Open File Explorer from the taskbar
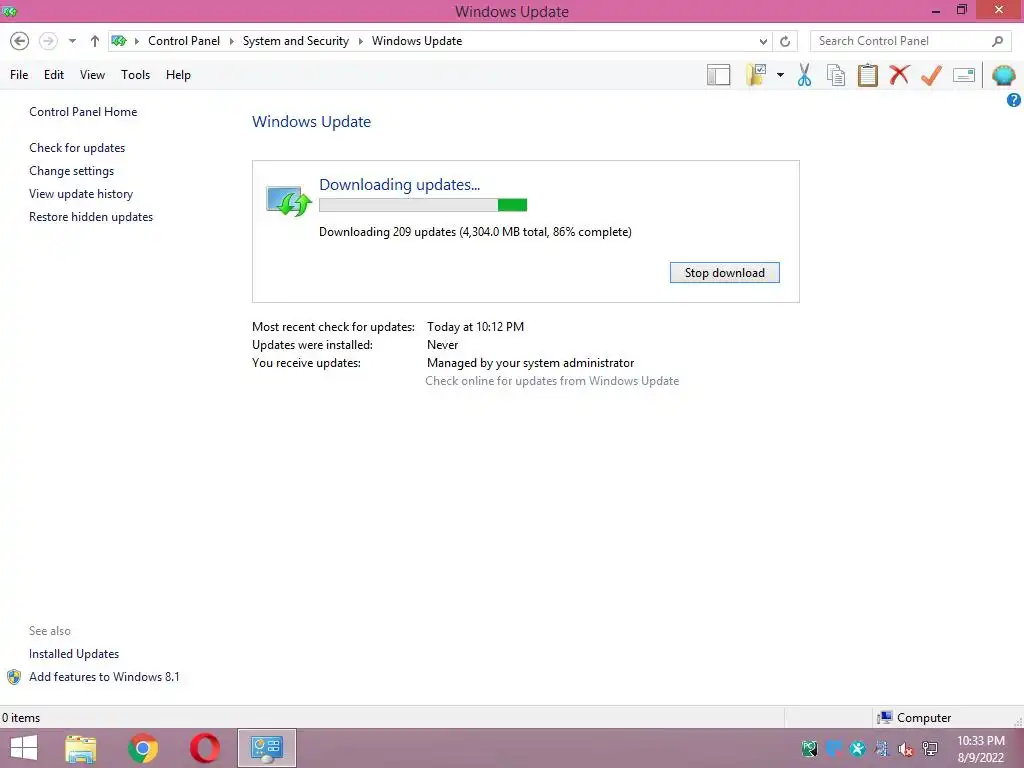This screenshot has height=768, width=1024. point(80,748)
